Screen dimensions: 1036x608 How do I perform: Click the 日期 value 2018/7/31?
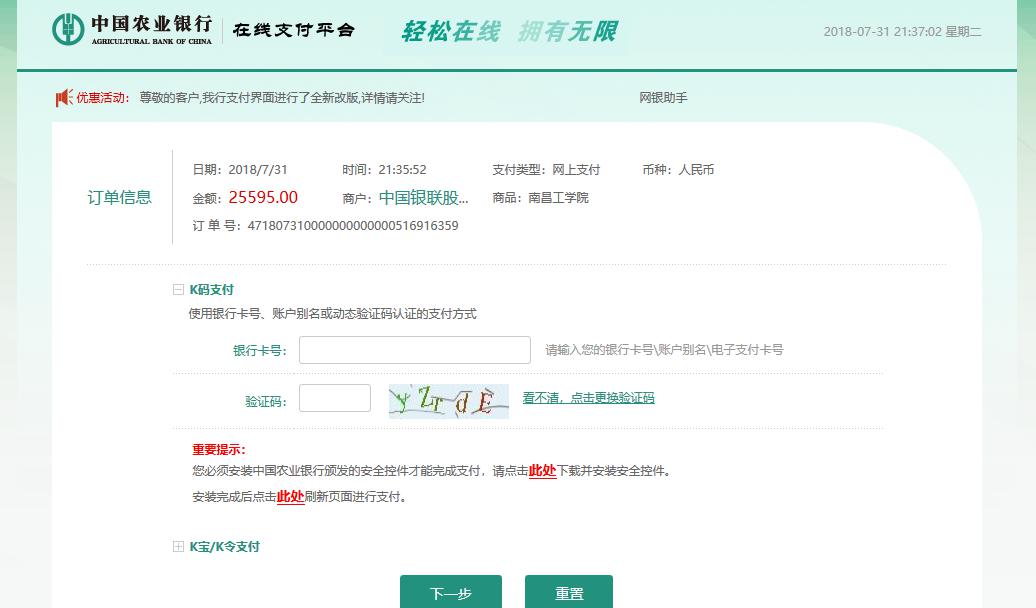click(258, 170)
